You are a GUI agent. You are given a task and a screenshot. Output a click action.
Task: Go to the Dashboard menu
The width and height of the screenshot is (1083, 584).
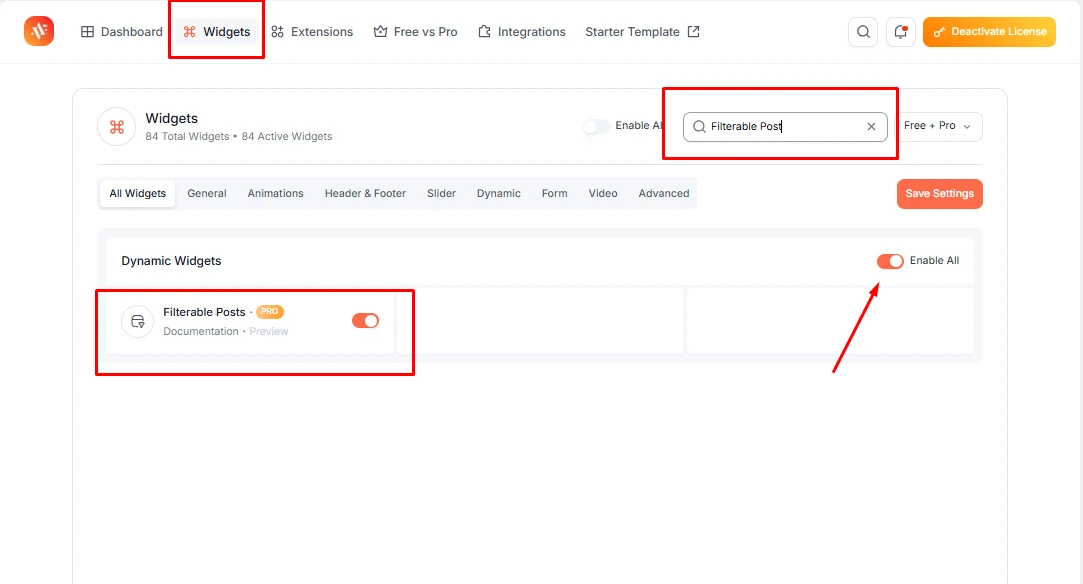(122, 32)
